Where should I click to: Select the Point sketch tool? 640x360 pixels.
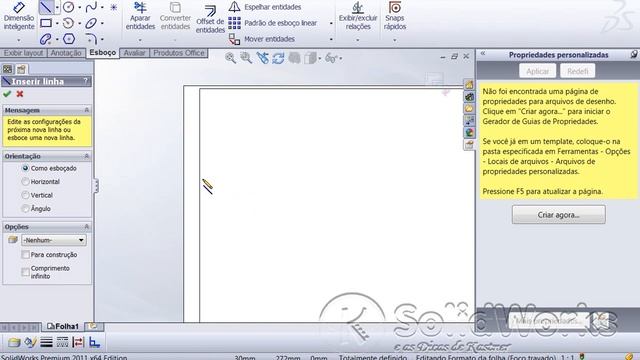click(113, 7)
